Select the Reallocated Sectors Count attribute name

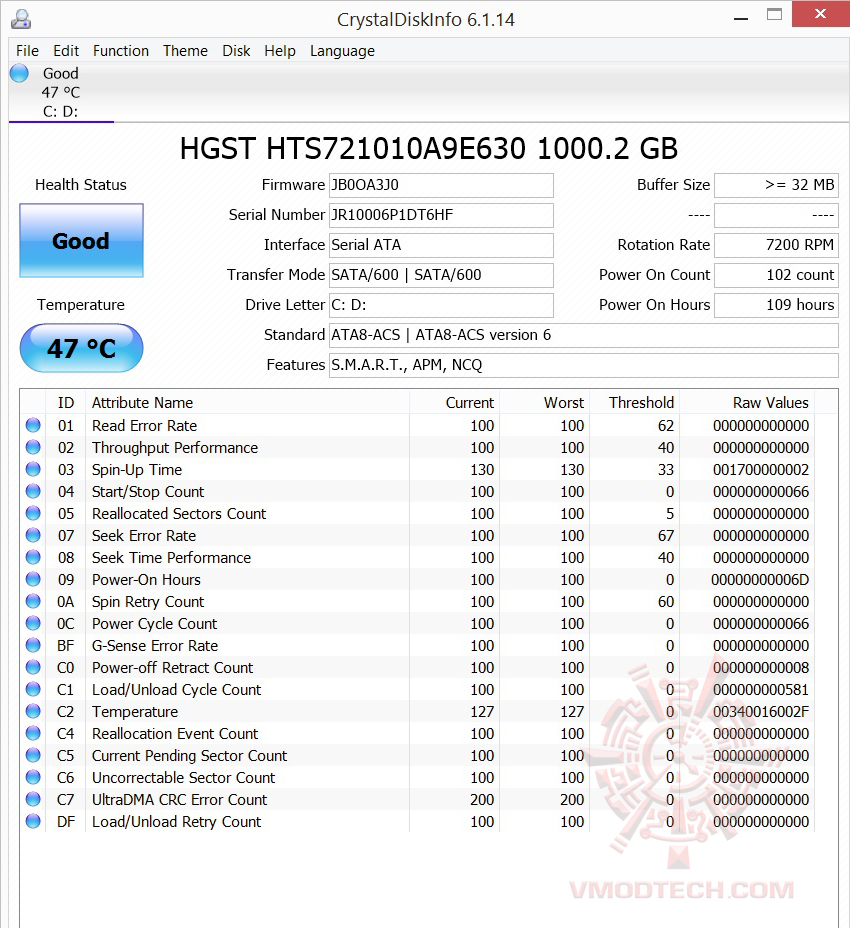pyautogui.click(x=179, y=514)
